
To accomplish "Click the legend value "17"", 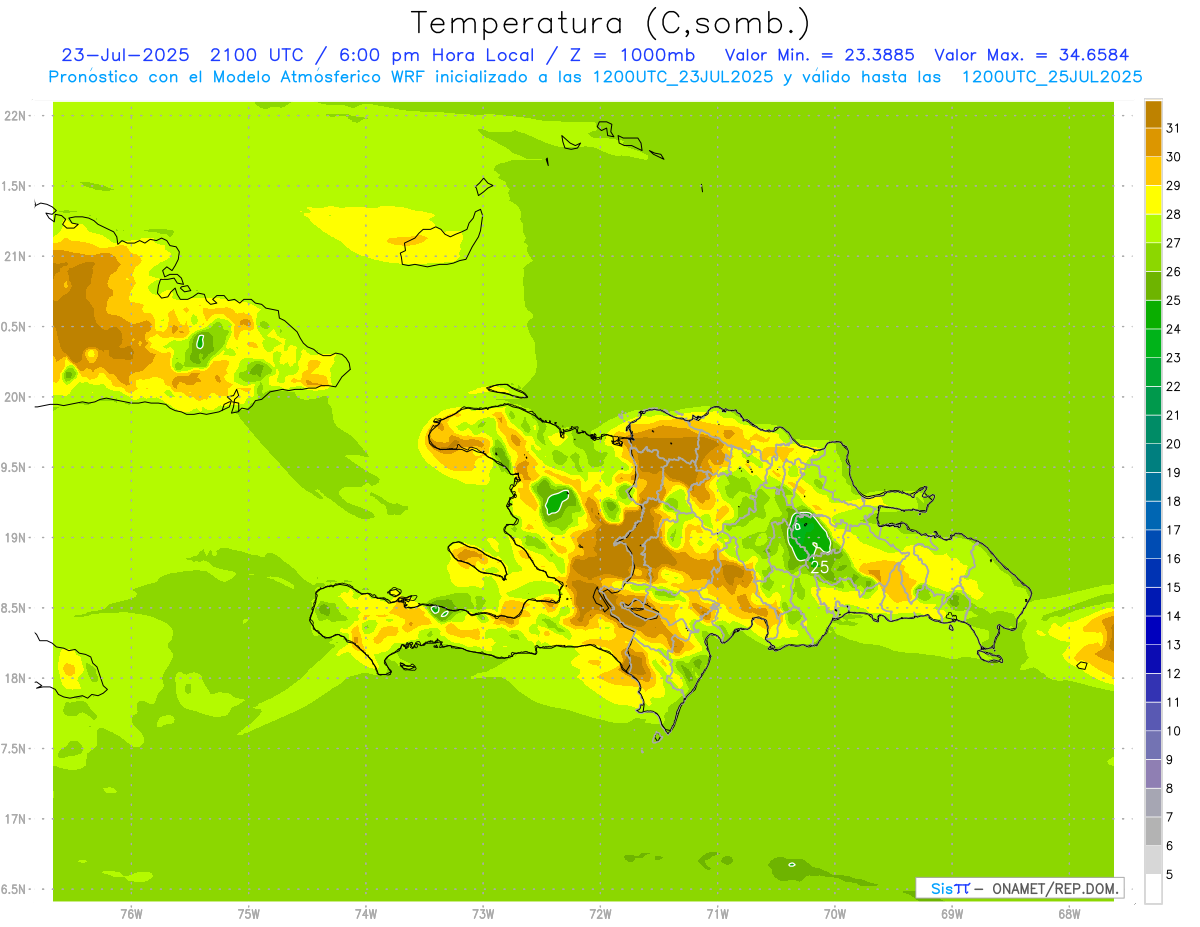I will 1174,530.
